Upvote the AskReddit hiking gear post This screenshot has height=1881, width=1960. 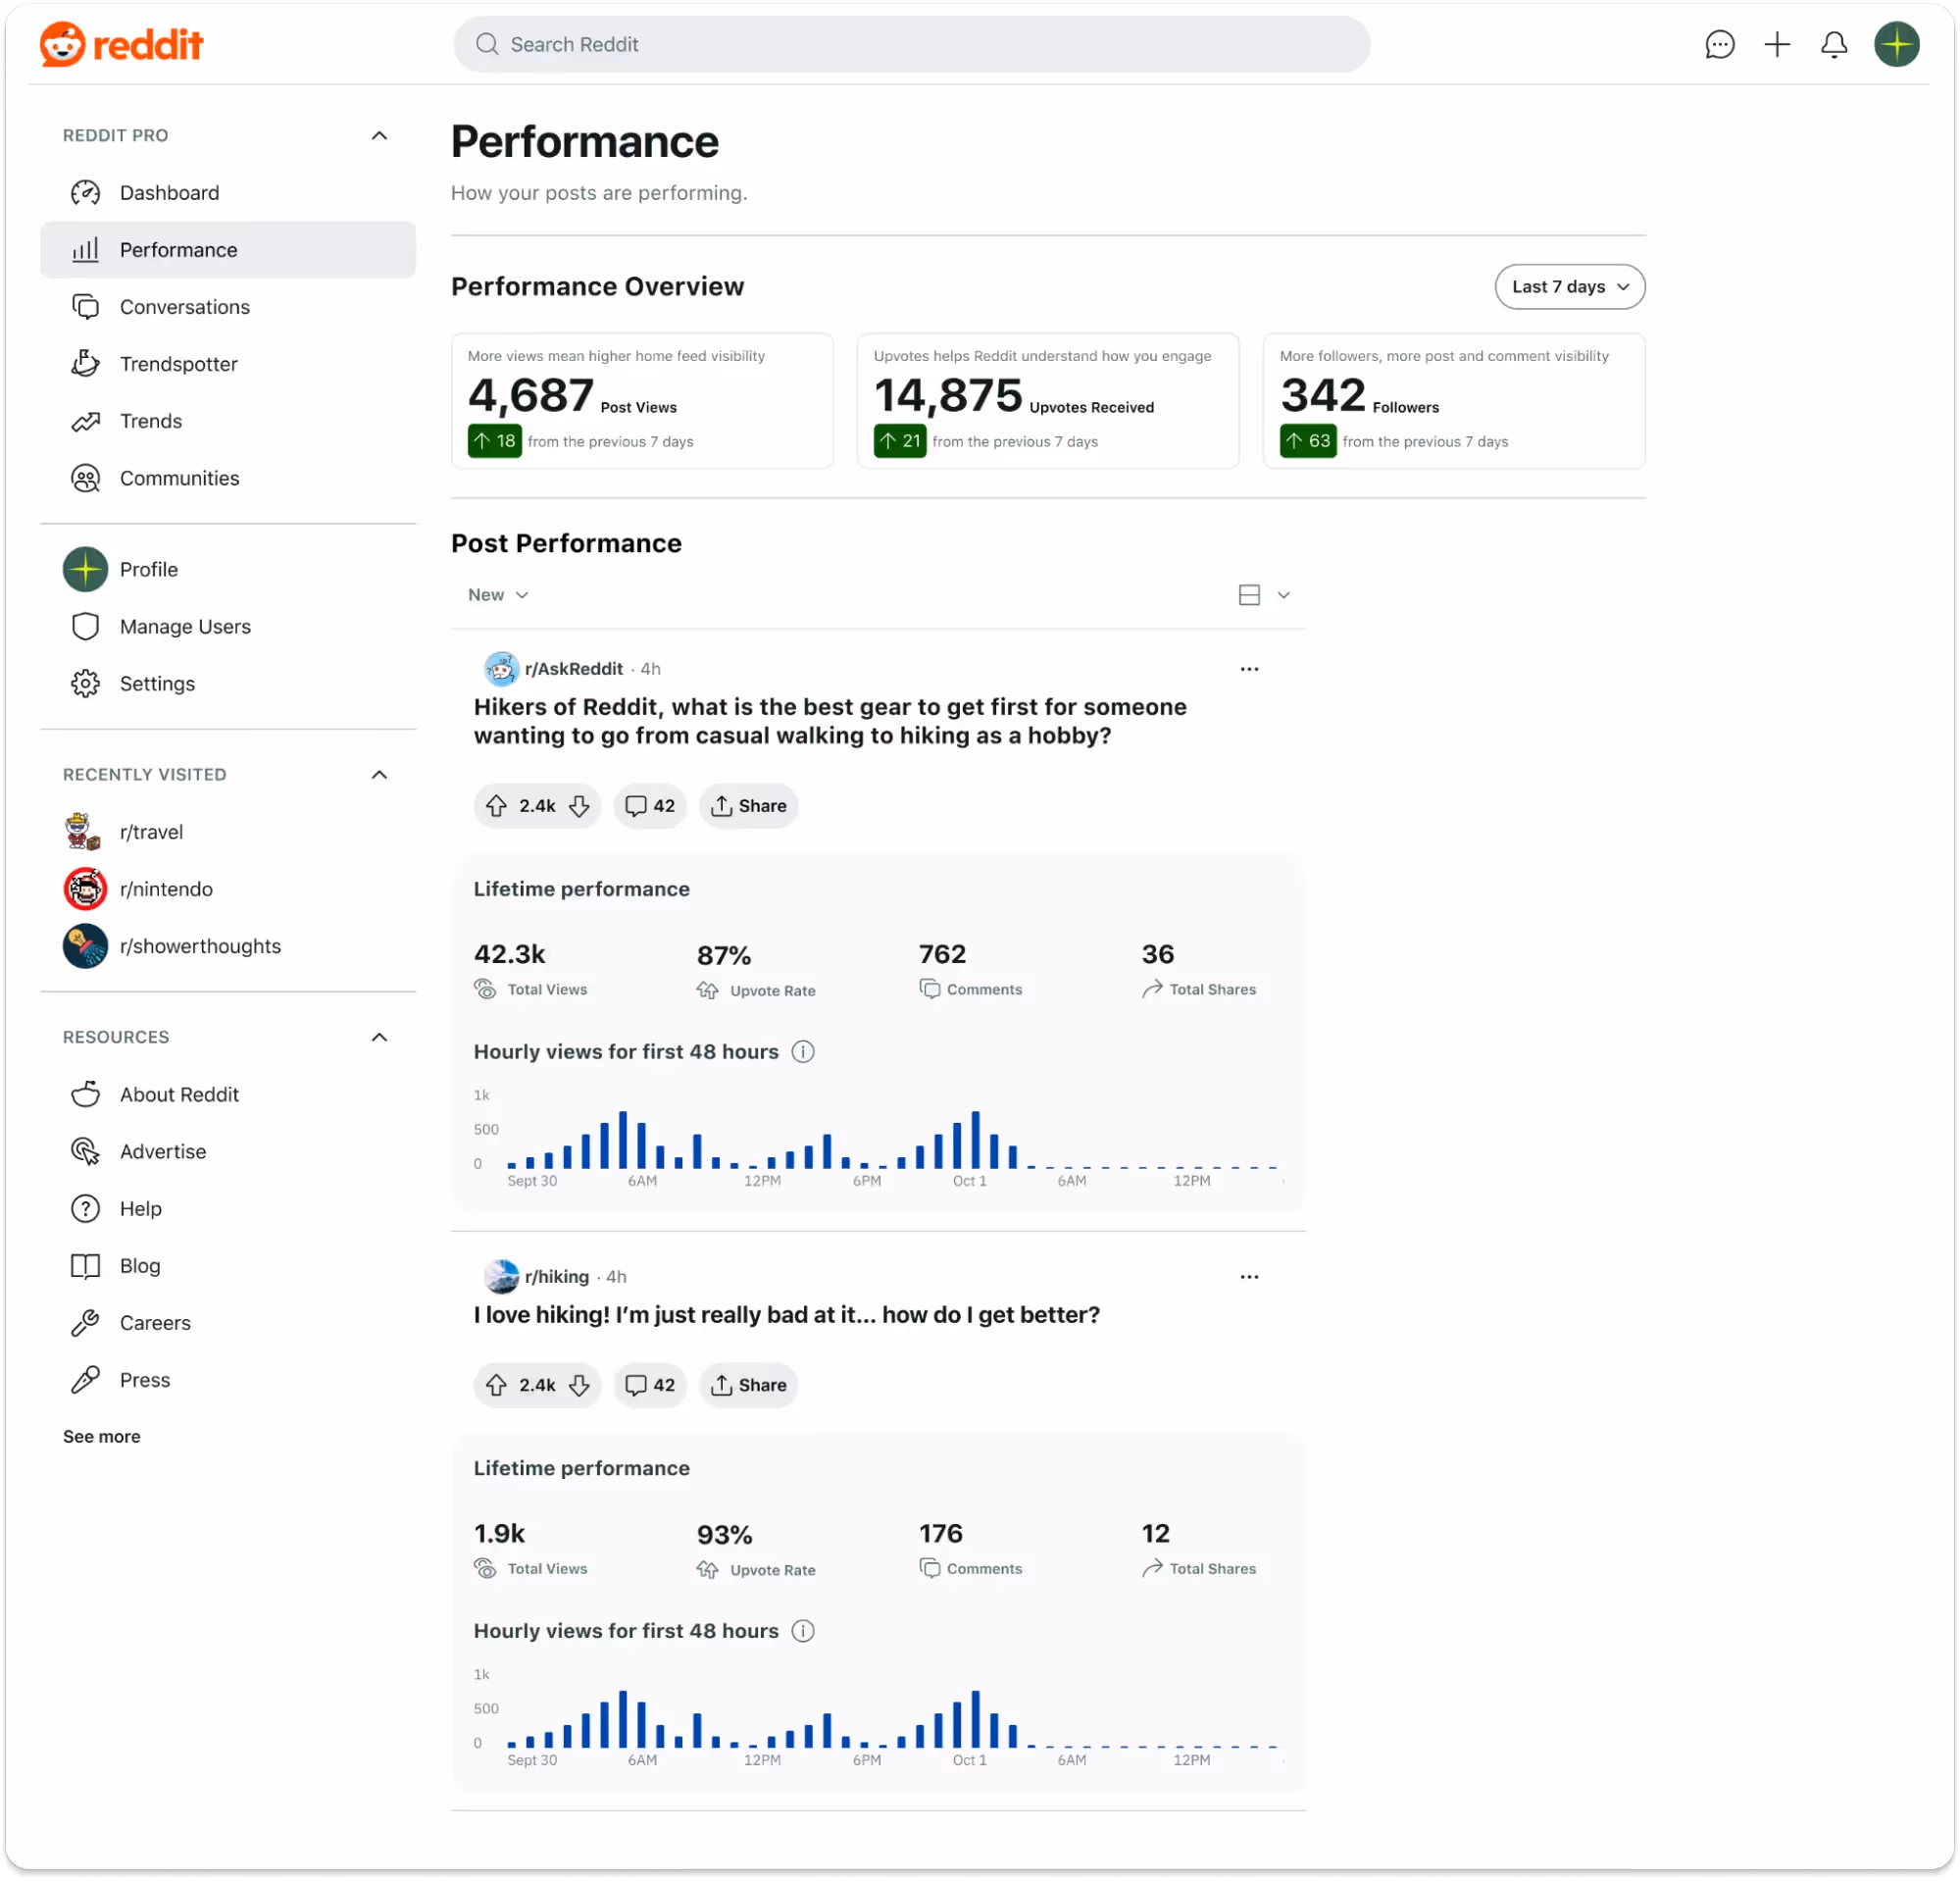[x=496, y=805]
